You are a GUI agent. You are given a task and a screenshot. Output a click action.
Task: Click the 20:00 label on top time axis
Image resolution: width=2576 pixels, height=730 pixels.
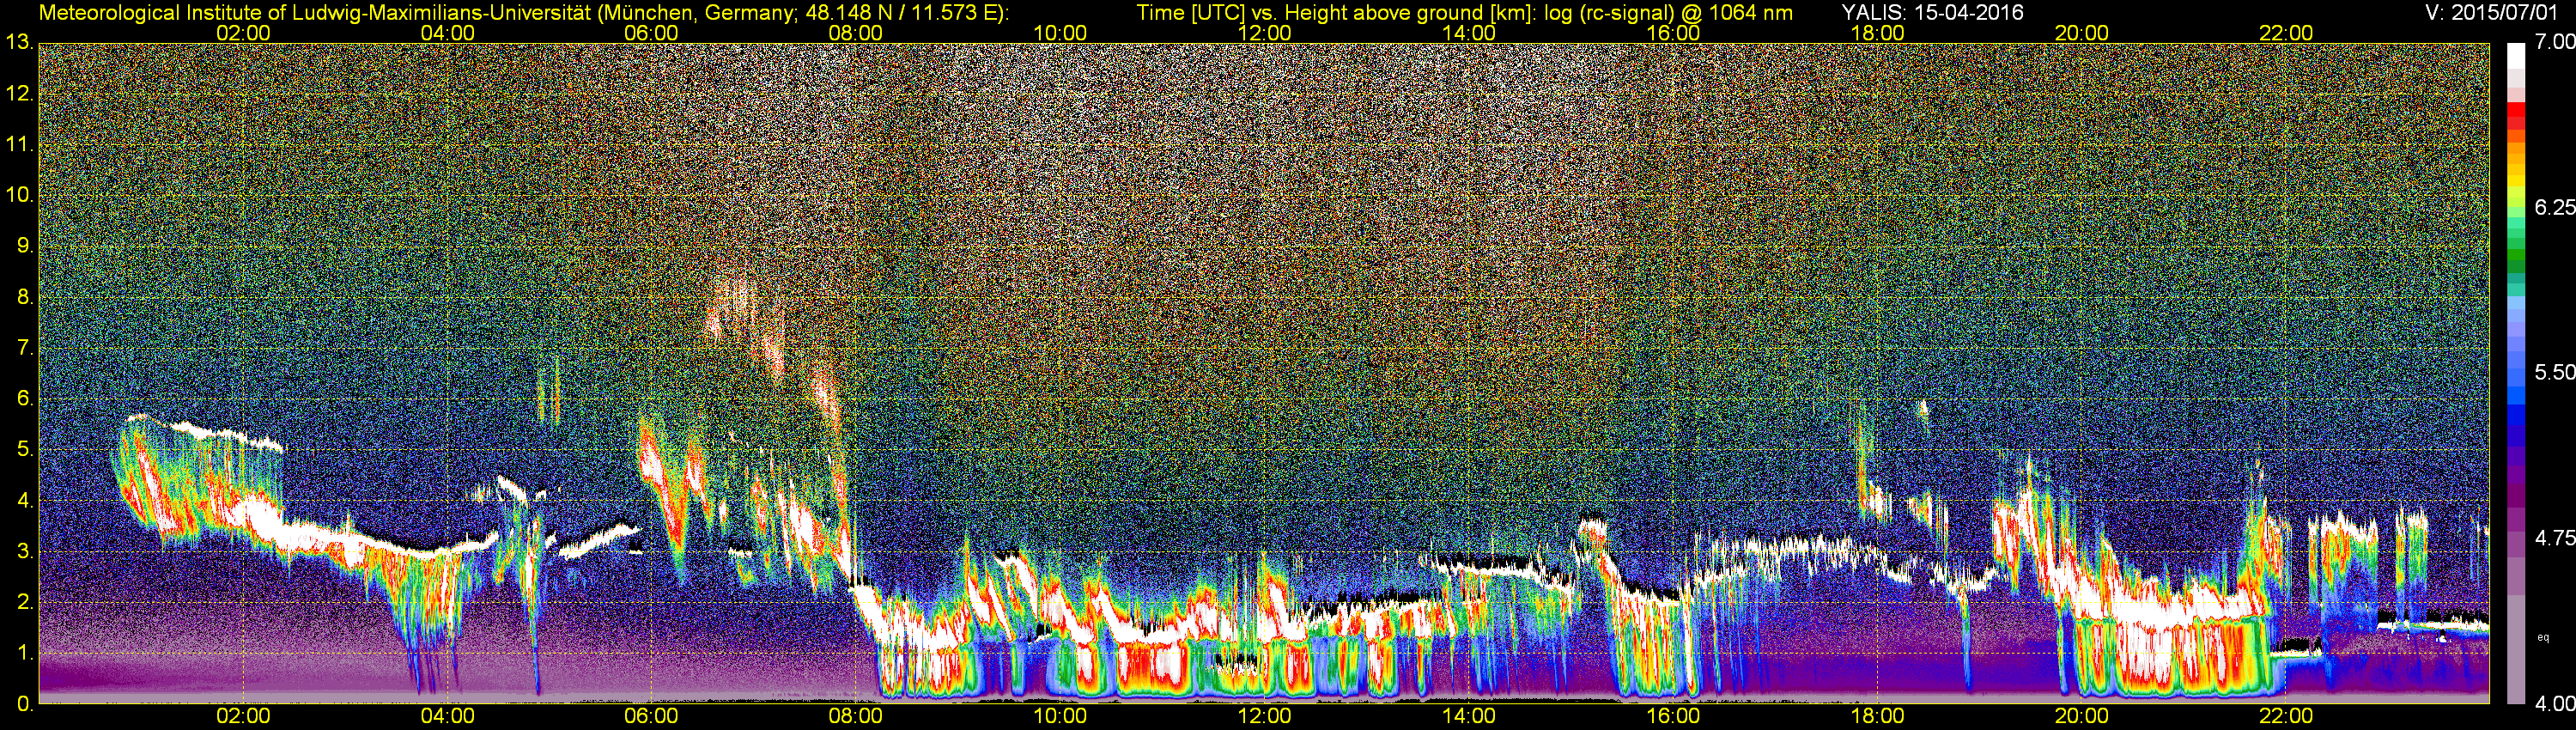click(2081, 33)
